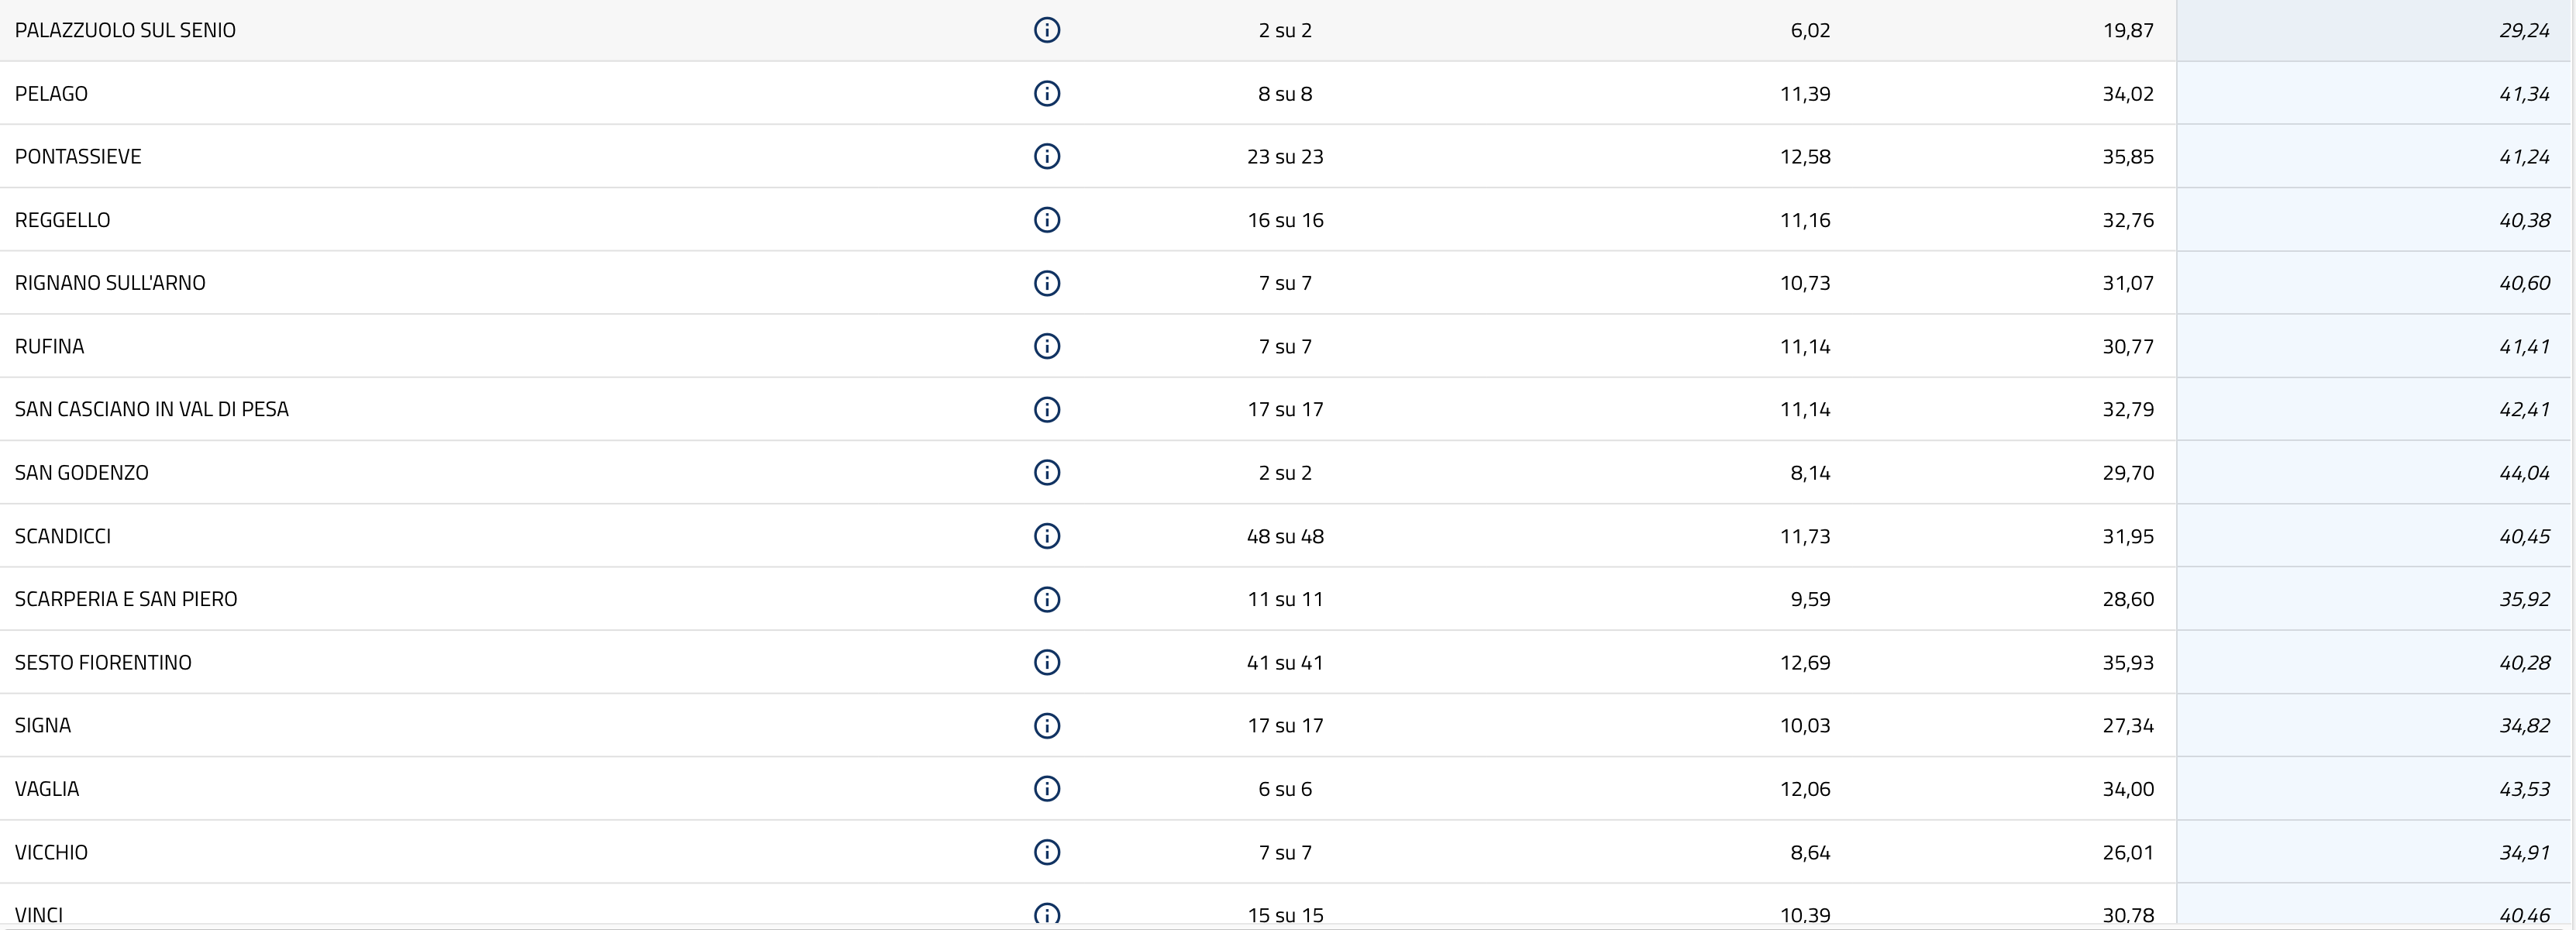
Task: Show details icon for Rufina
Action: pos(1046,346)
